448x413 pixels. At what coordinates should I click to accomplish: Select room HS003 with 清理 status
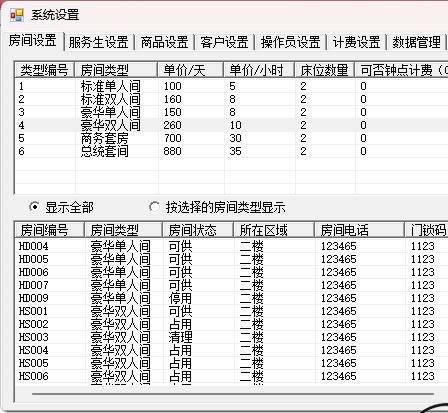pos(231,337)
